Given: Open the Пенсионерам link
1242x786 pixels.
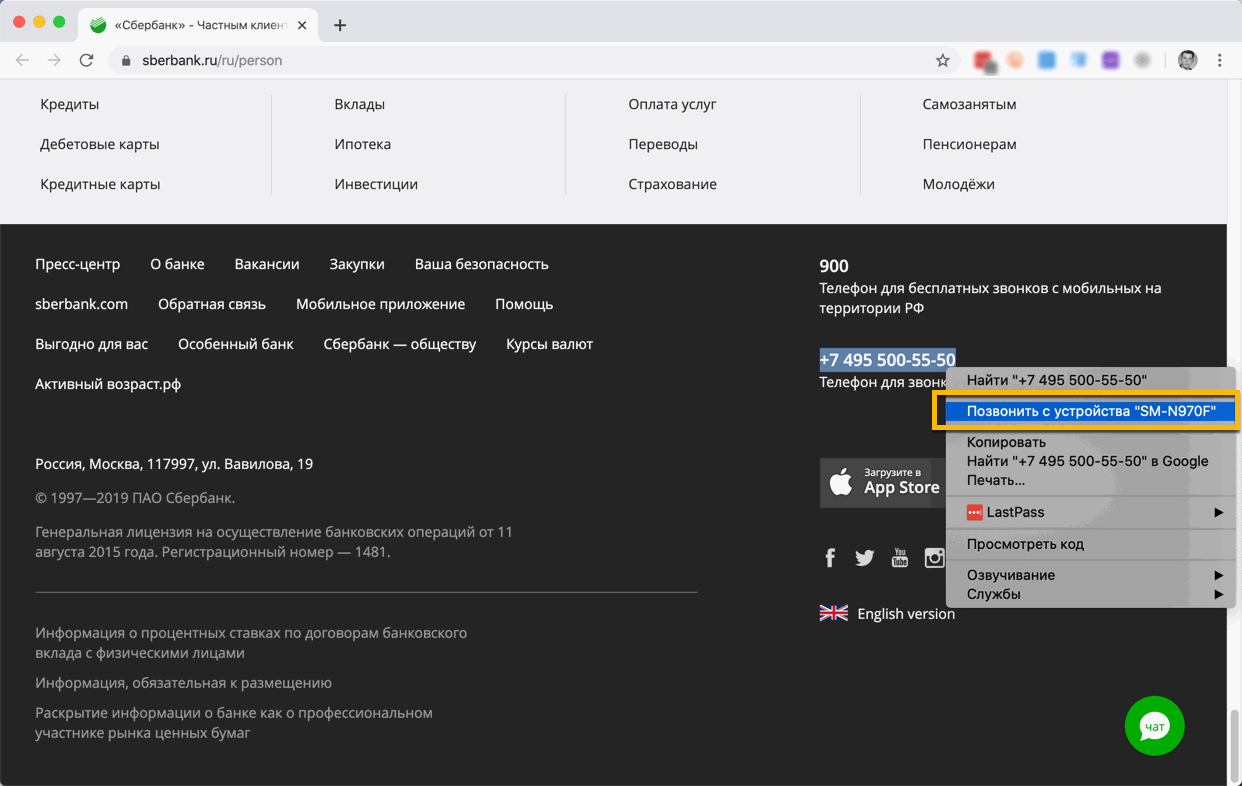Looking at the screenshot, I should [x=969, y=144].
